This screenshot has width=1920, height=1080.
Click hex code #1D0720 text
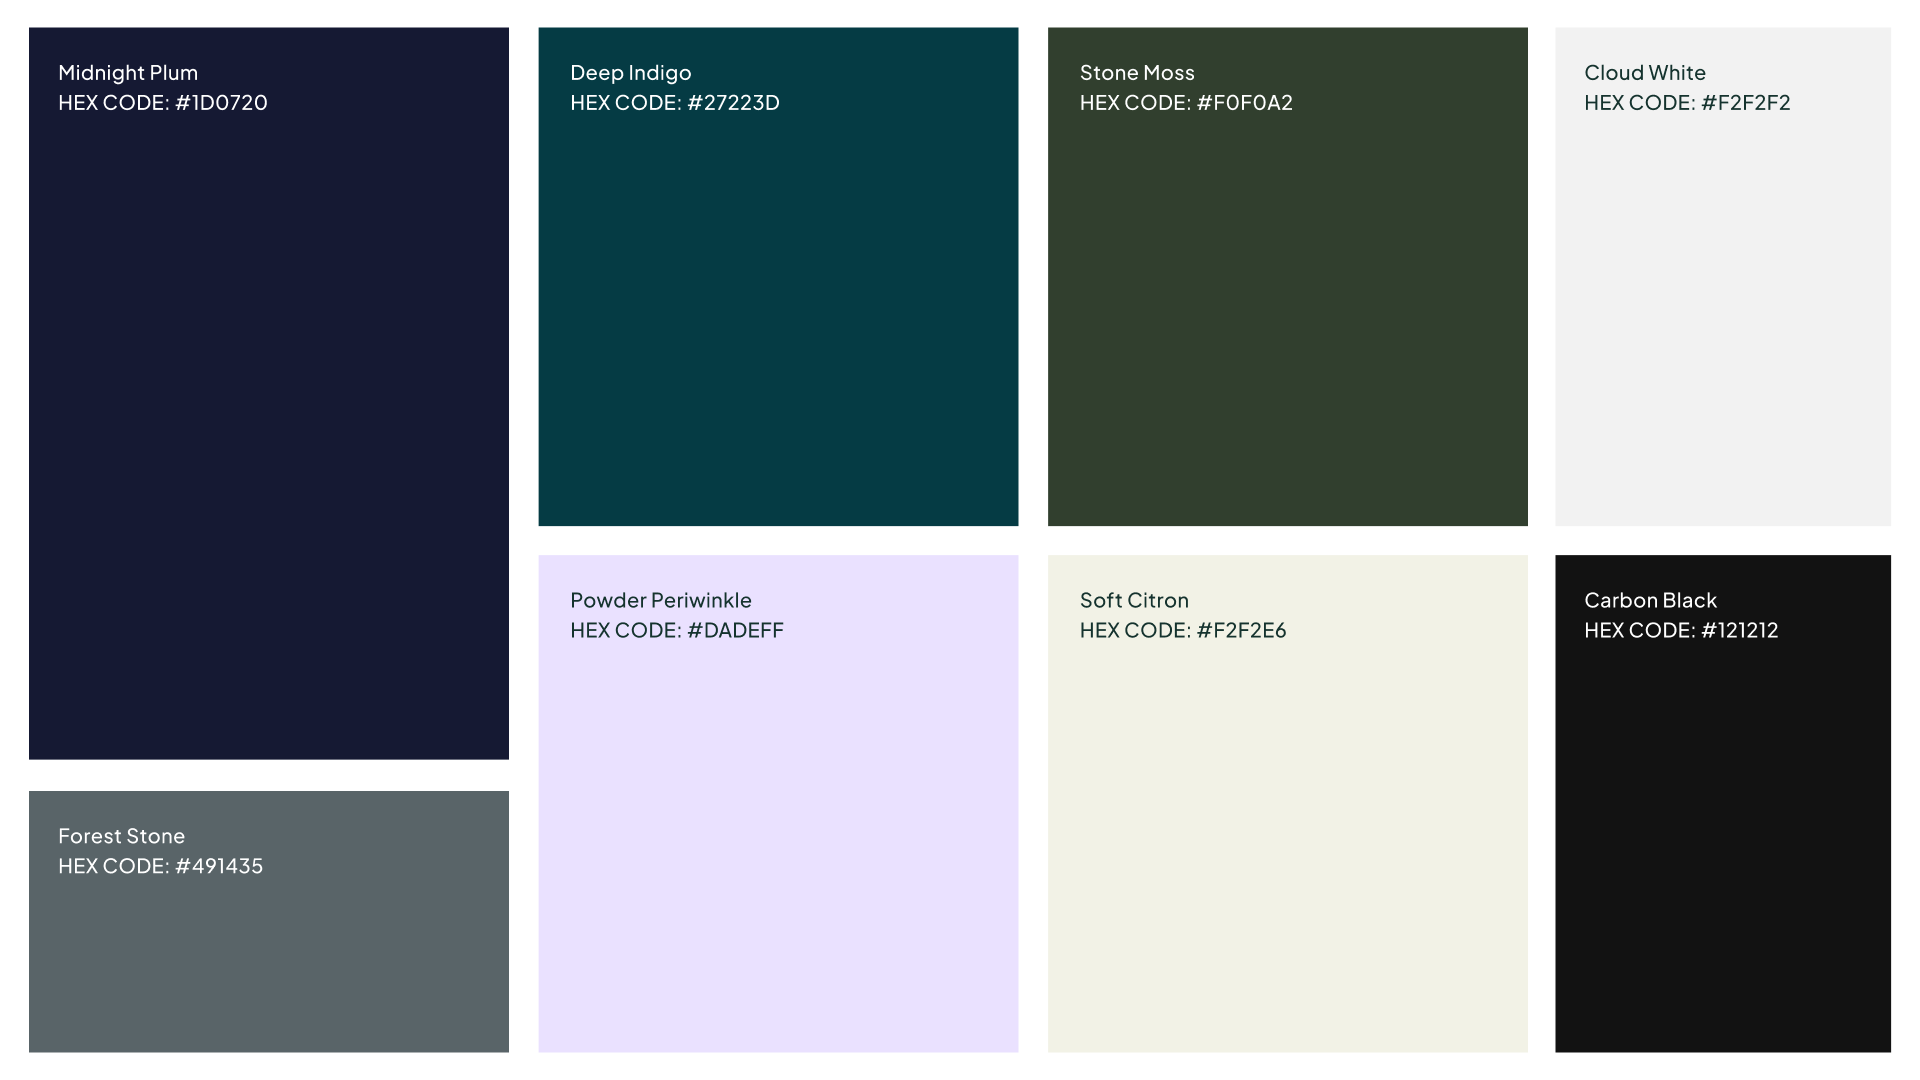click(x=163, y=103)
